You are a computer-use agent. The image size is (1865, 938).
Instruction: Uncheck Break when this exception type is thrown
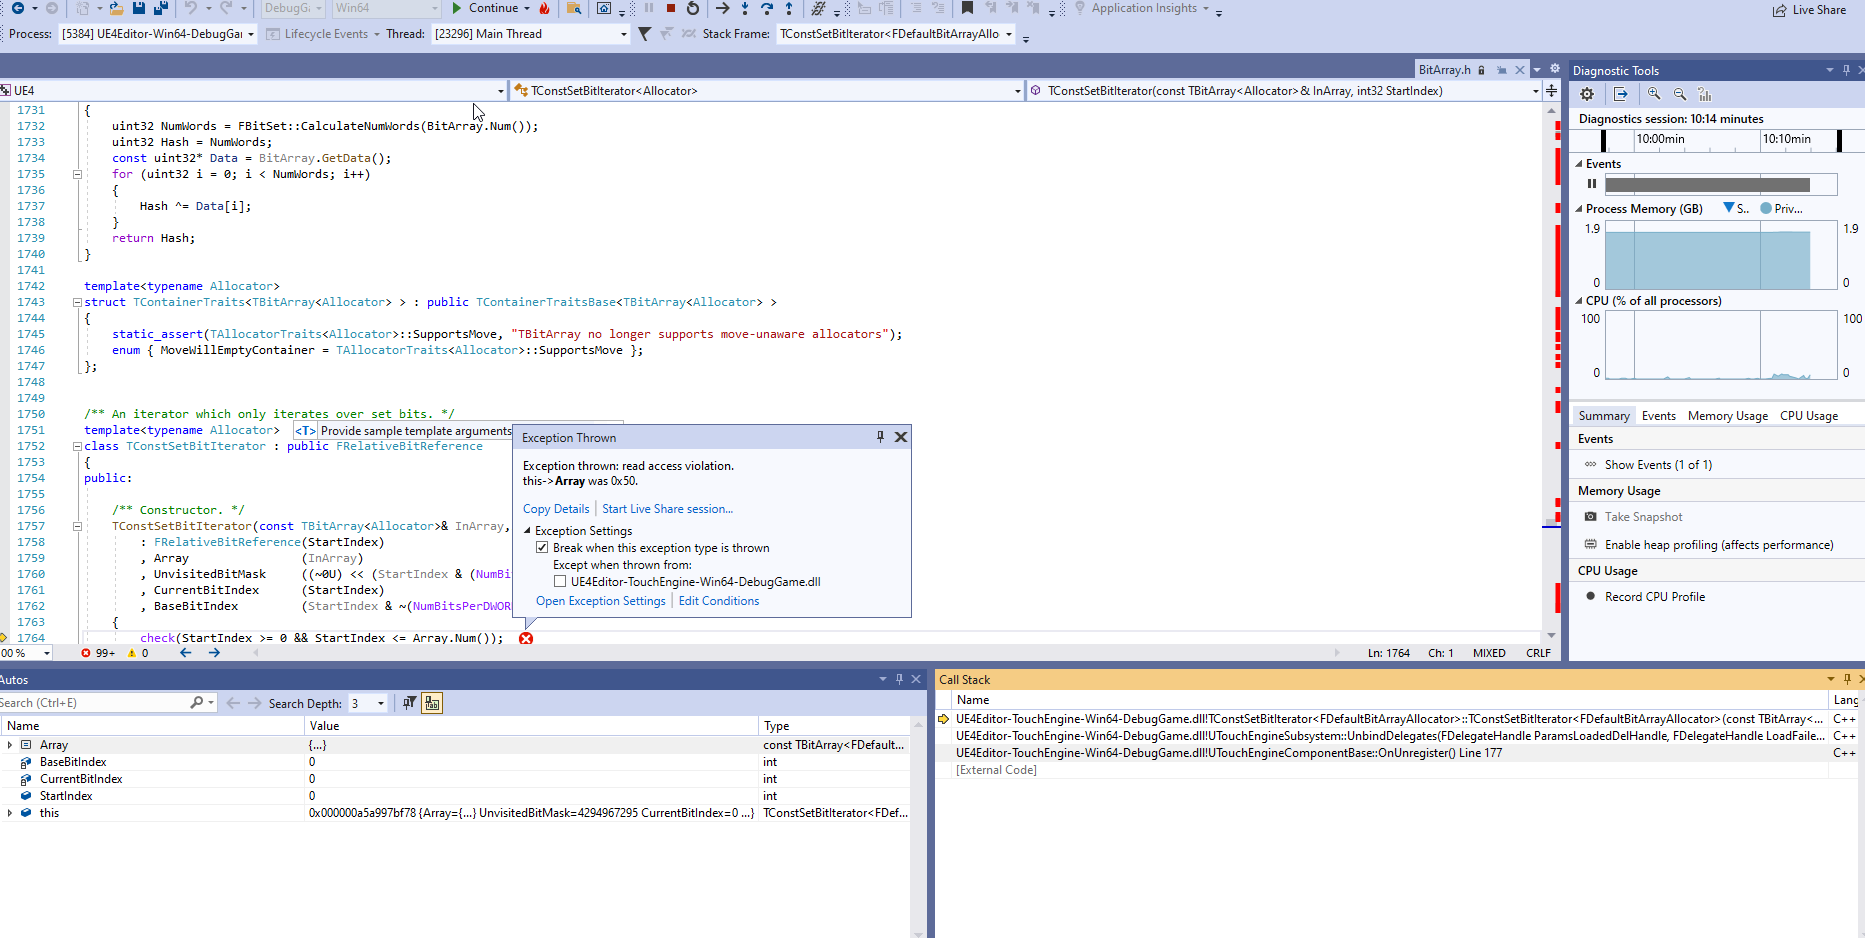click(542, 548)
